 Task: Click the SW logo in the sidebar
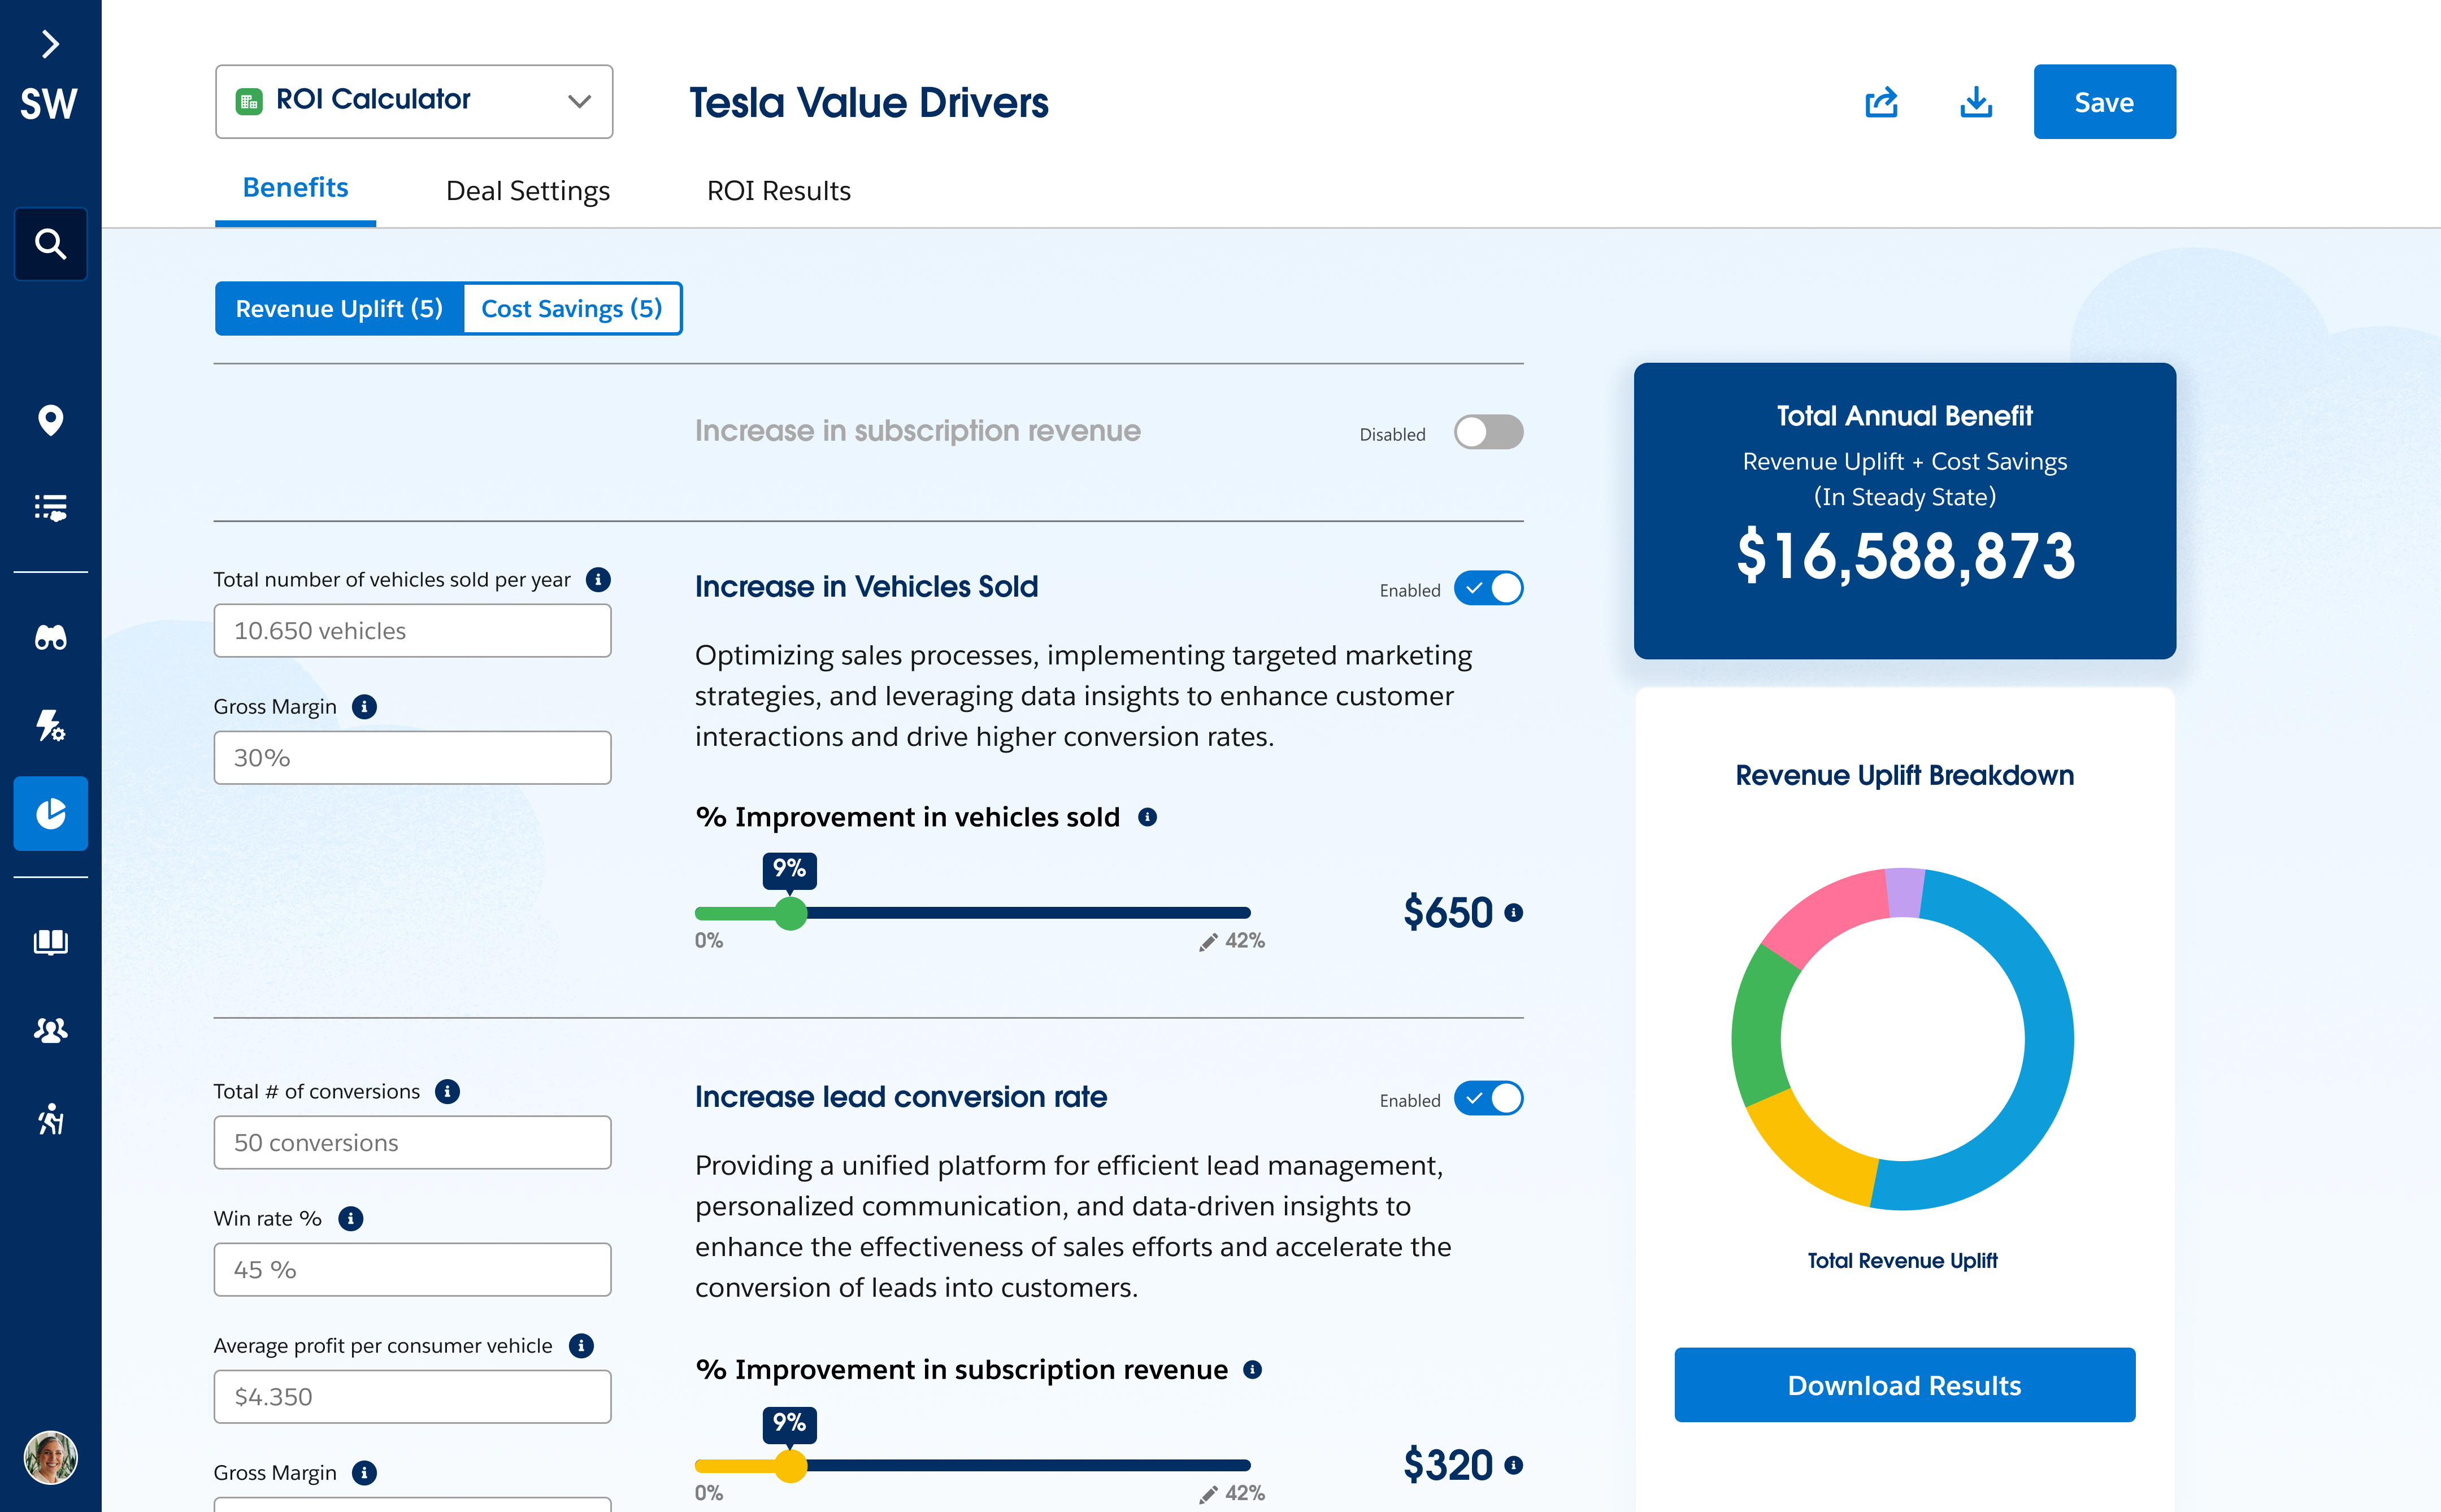(x=49, y=104)
